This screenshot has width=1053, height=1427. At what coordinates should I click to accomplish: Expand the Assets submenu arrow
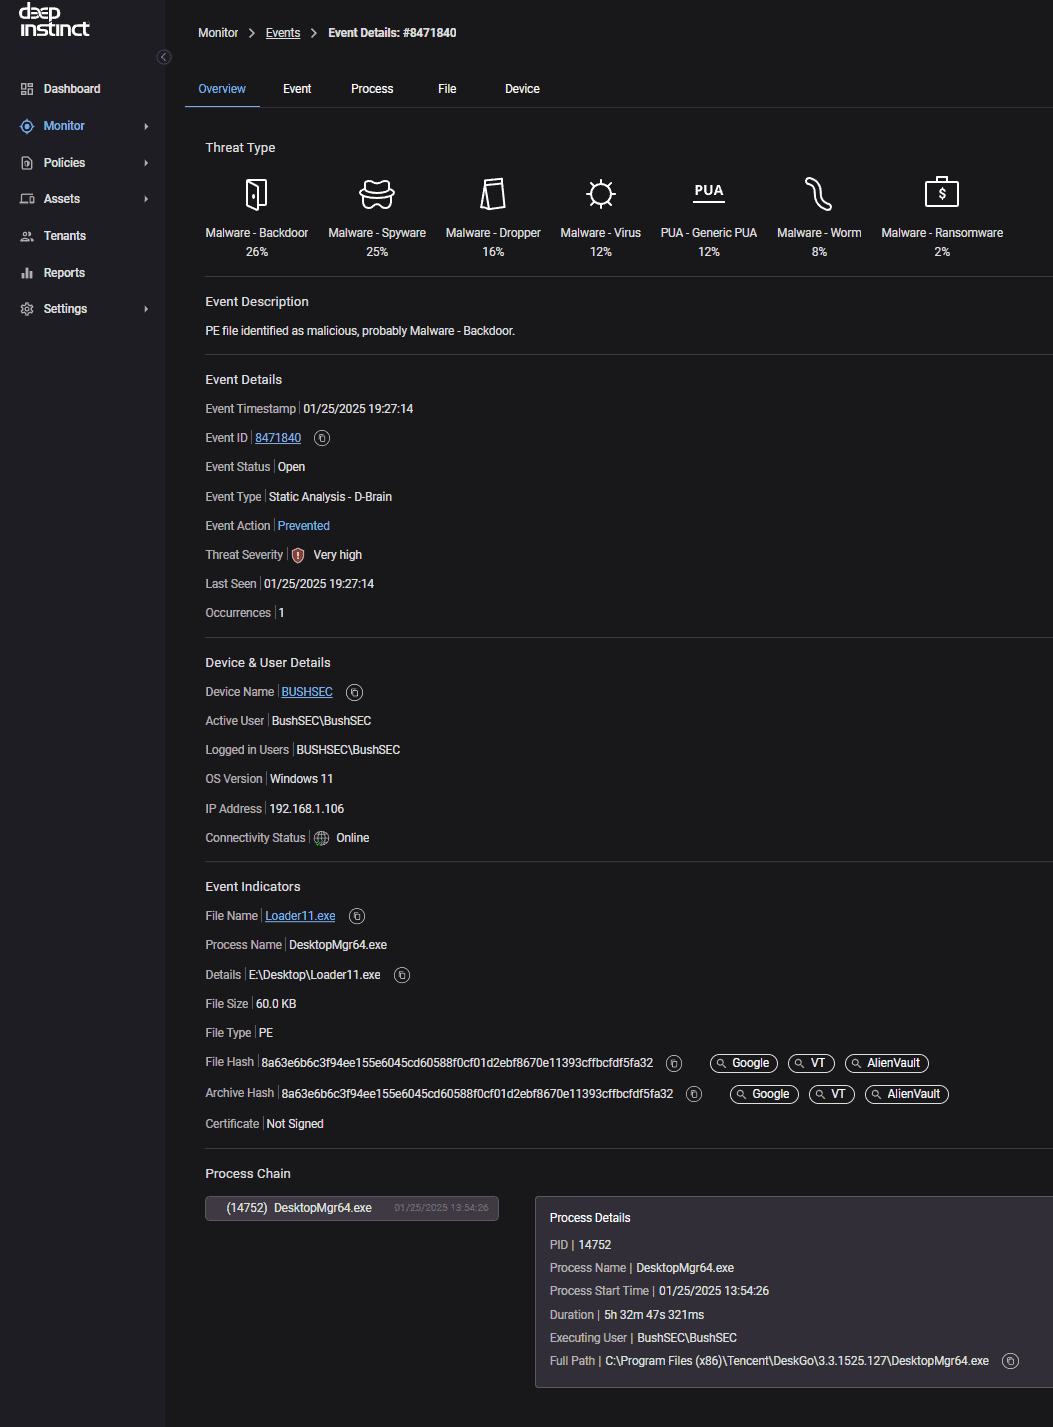point(146,199)
